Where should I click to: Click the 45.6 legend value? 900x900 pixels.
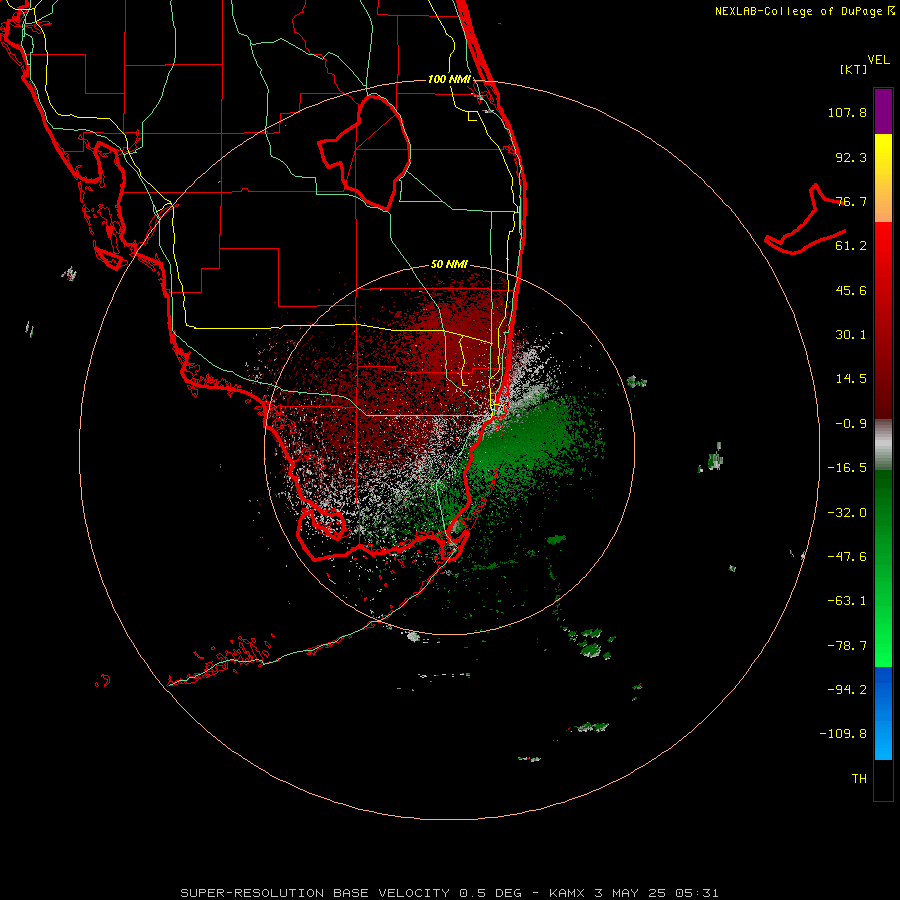(851, 290)
